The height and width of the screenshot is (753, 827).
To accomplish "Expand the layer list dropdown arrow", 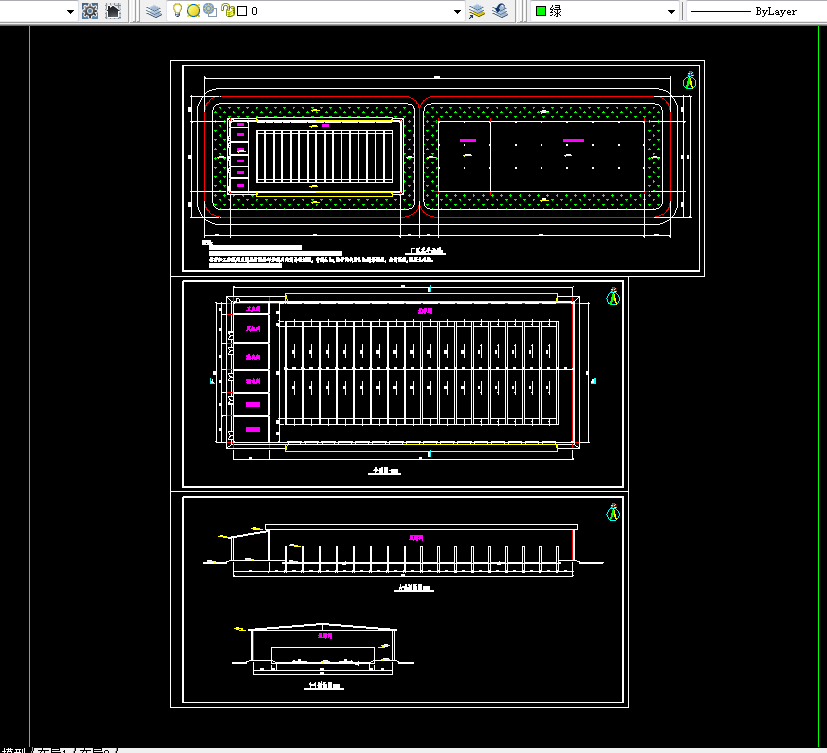I will pyautogui.click(x=457, y=12).
